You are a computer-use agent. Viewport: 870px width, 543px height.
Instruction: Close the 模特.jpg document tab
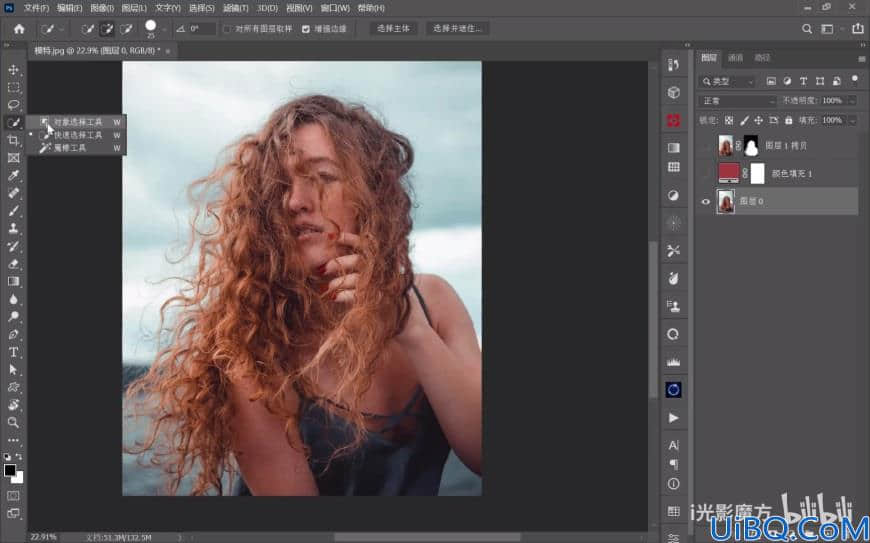coord(168,51)
